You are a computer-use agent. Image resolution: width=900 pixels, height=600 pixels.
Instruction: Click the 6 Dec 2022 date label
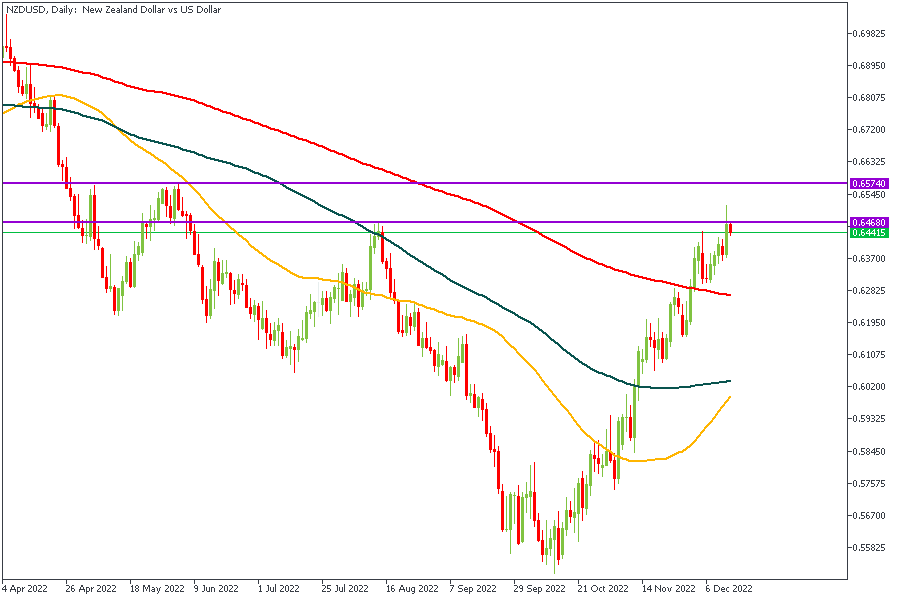(x=729, y=589)
